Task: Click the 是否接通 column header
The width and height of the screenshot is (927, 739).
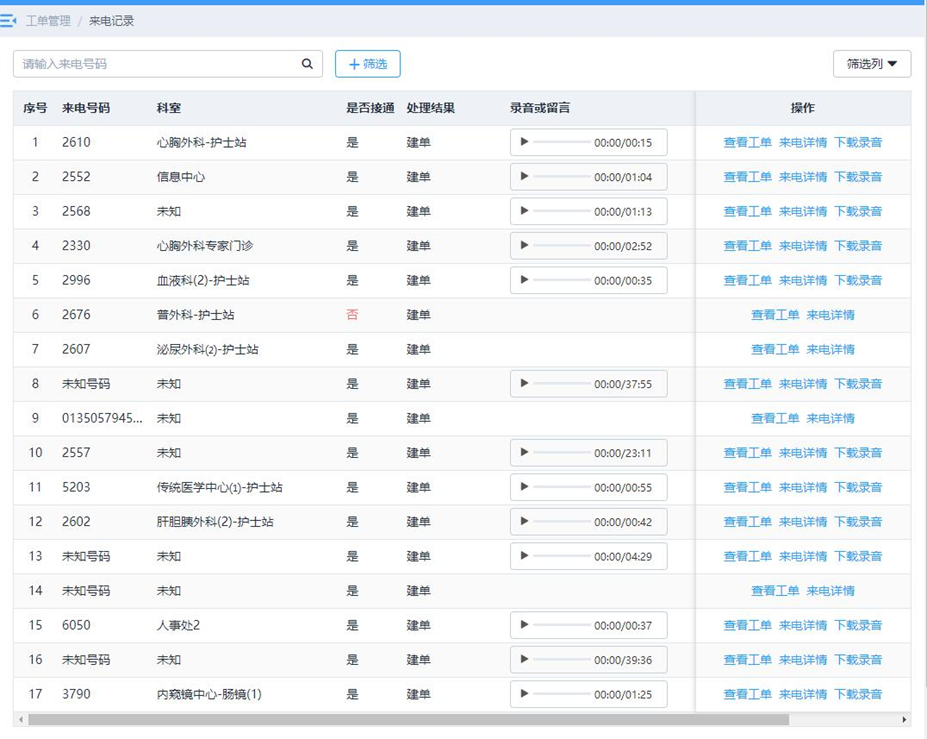Action: (370, 108)
